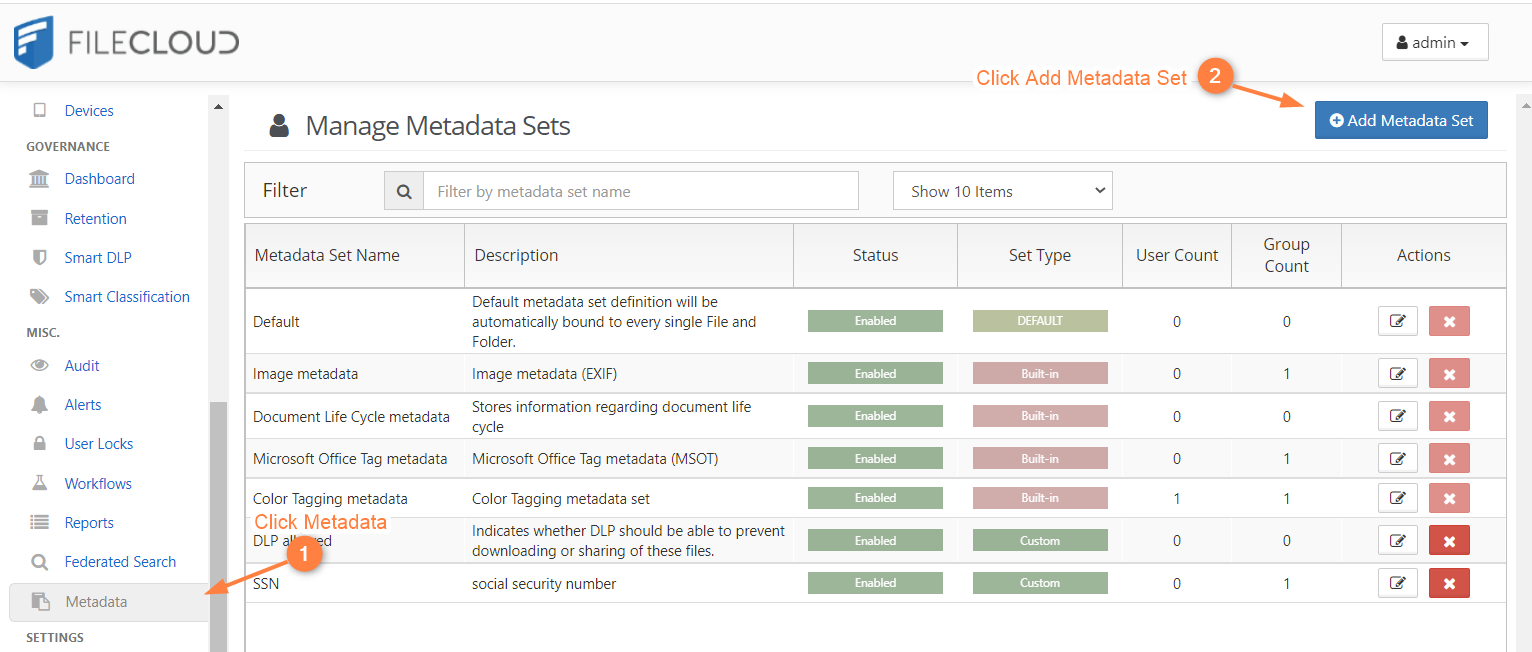Open the admin user dropdown
The image size is (1532, 652).
click(x=1434, y=43)
